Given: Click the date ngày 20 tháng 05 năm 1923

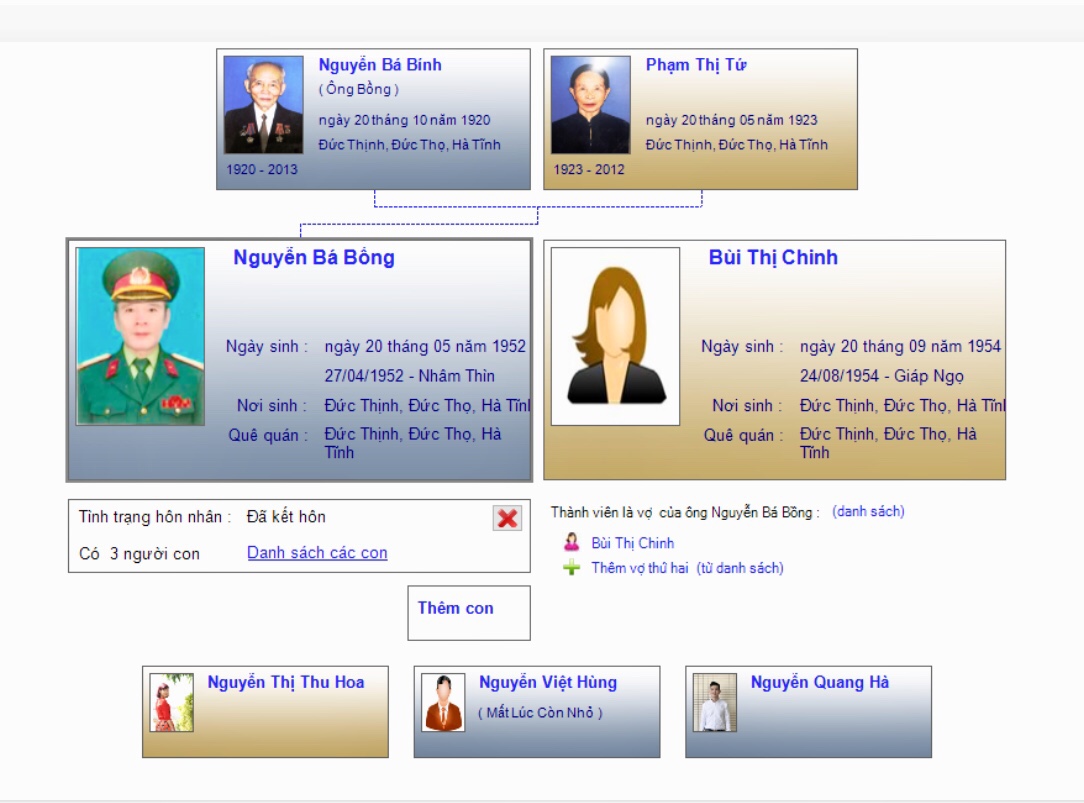Looking at the screenshot, I should tap(731, 120).
